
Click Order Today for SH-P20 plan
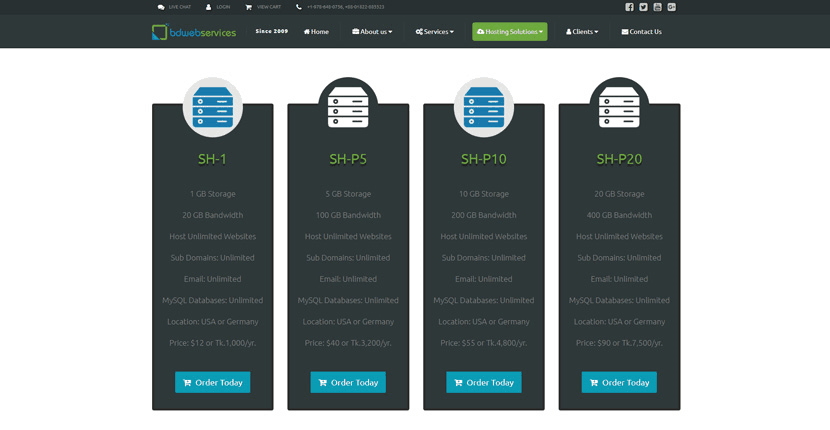[619, 382]
